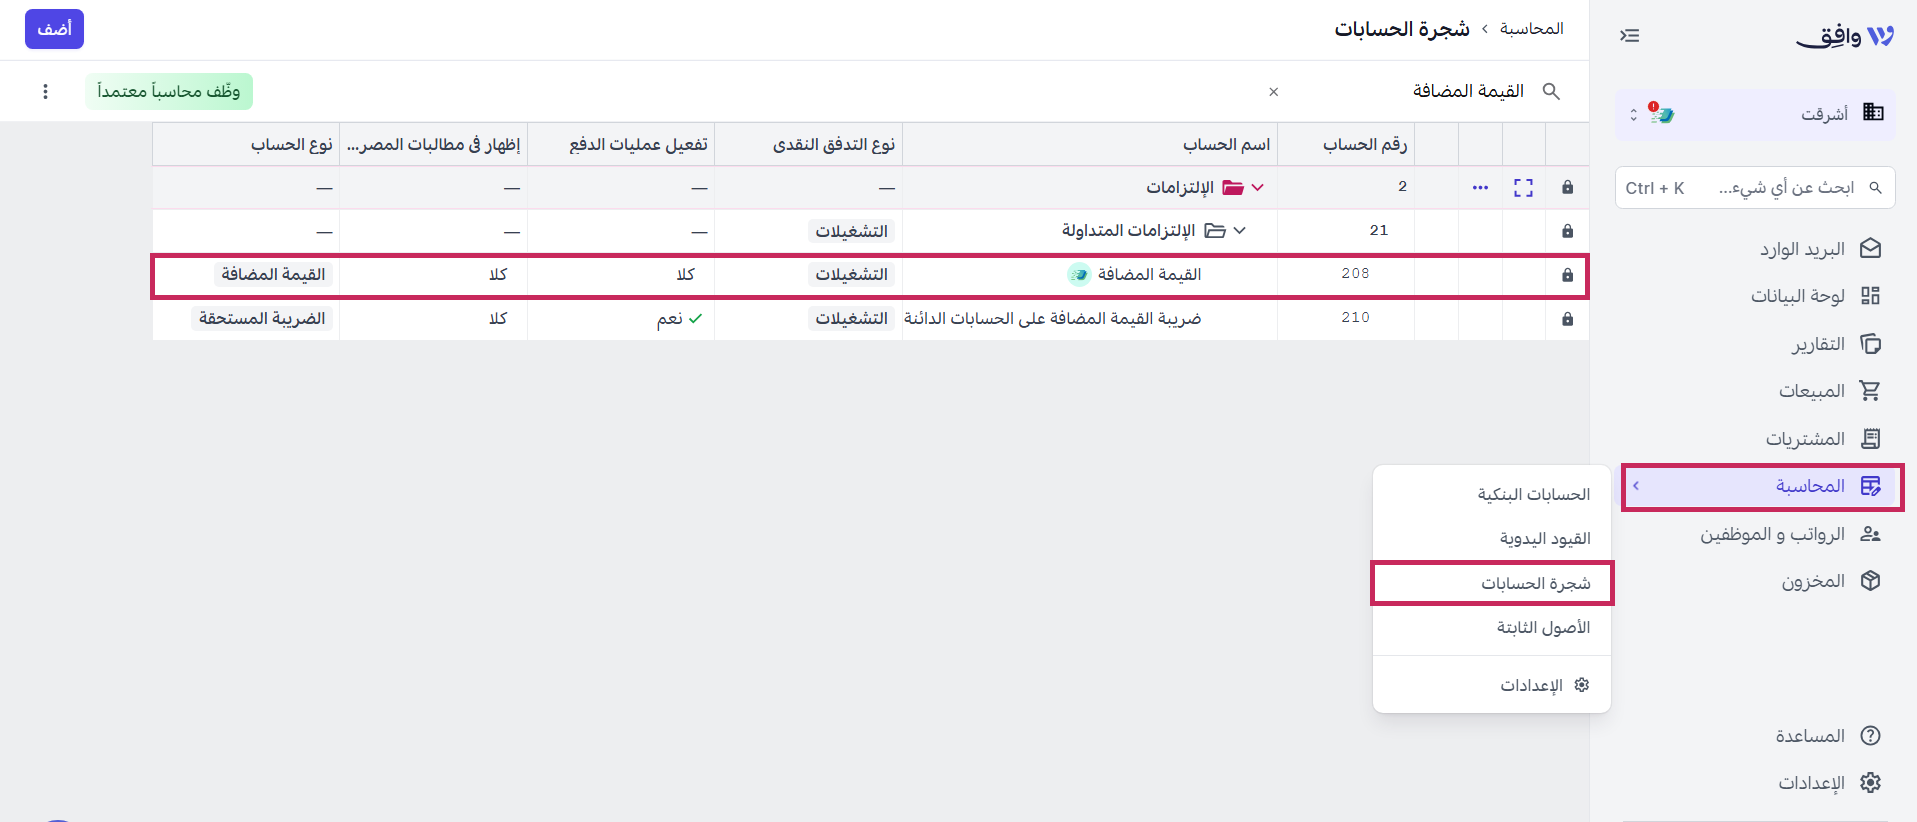The width and height of the screenshot is (1917, 822).
Task: Click lock icon on account 208 row
Action: tap(1567, 275)
